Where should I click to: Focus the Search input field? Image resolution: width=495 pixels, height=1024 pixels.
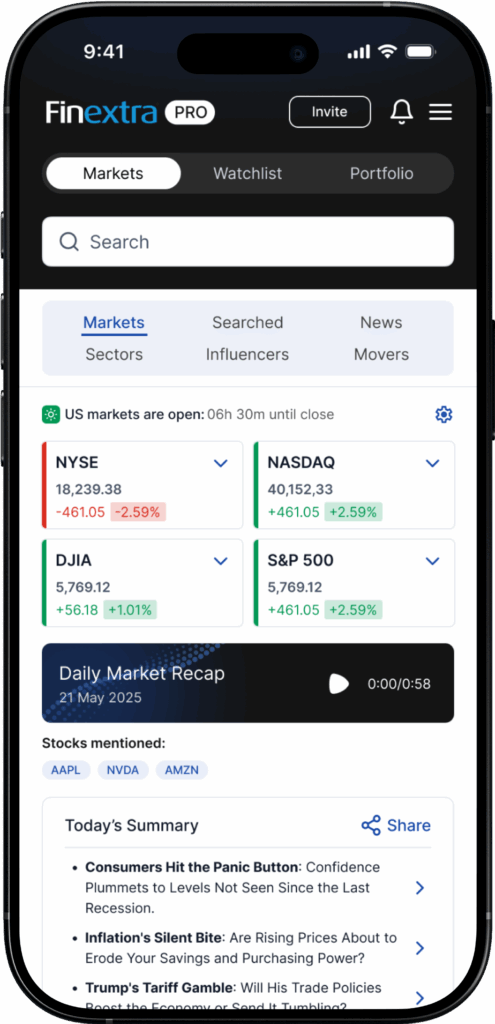(248, 242)
